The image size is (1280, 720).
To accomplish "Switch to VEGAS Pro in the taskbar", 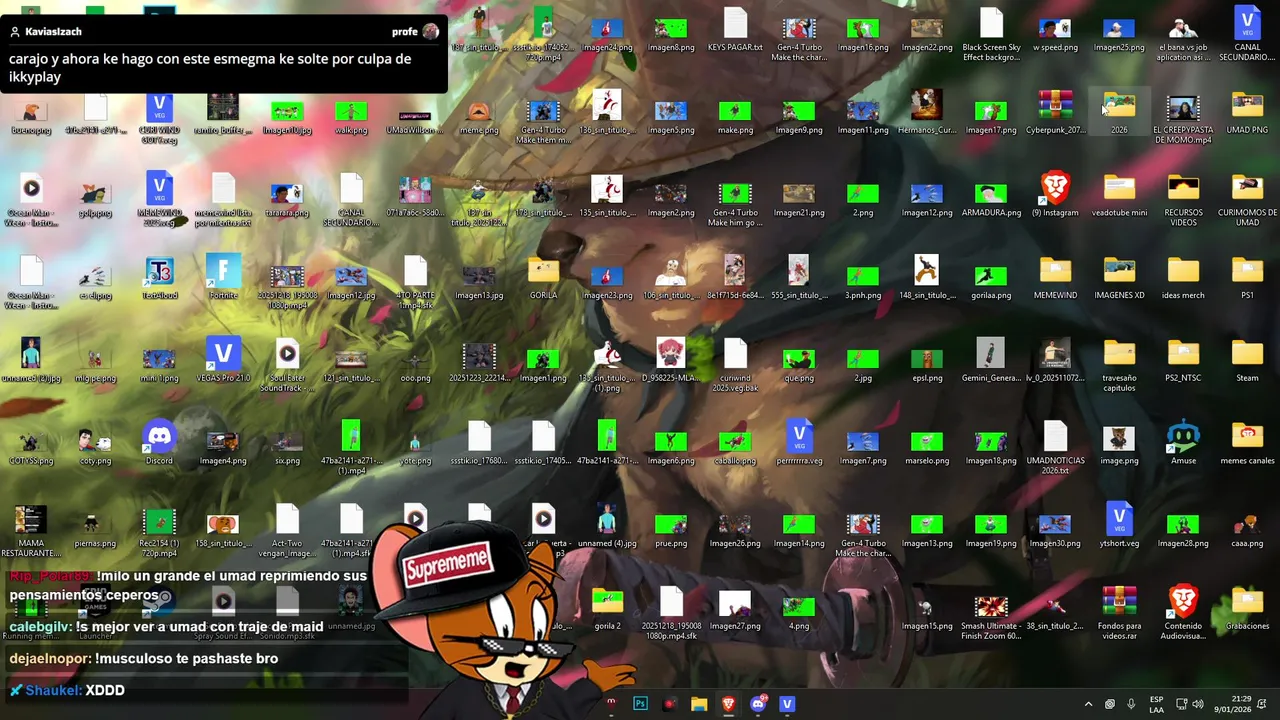I will click(x=787, y=704).
